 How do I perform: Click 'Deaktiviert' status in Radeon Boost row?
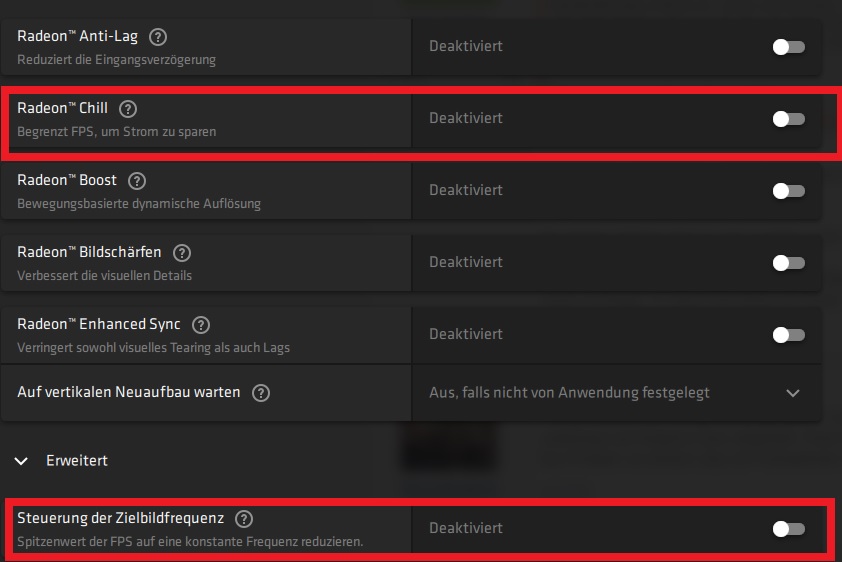click(x=466, y=190)
